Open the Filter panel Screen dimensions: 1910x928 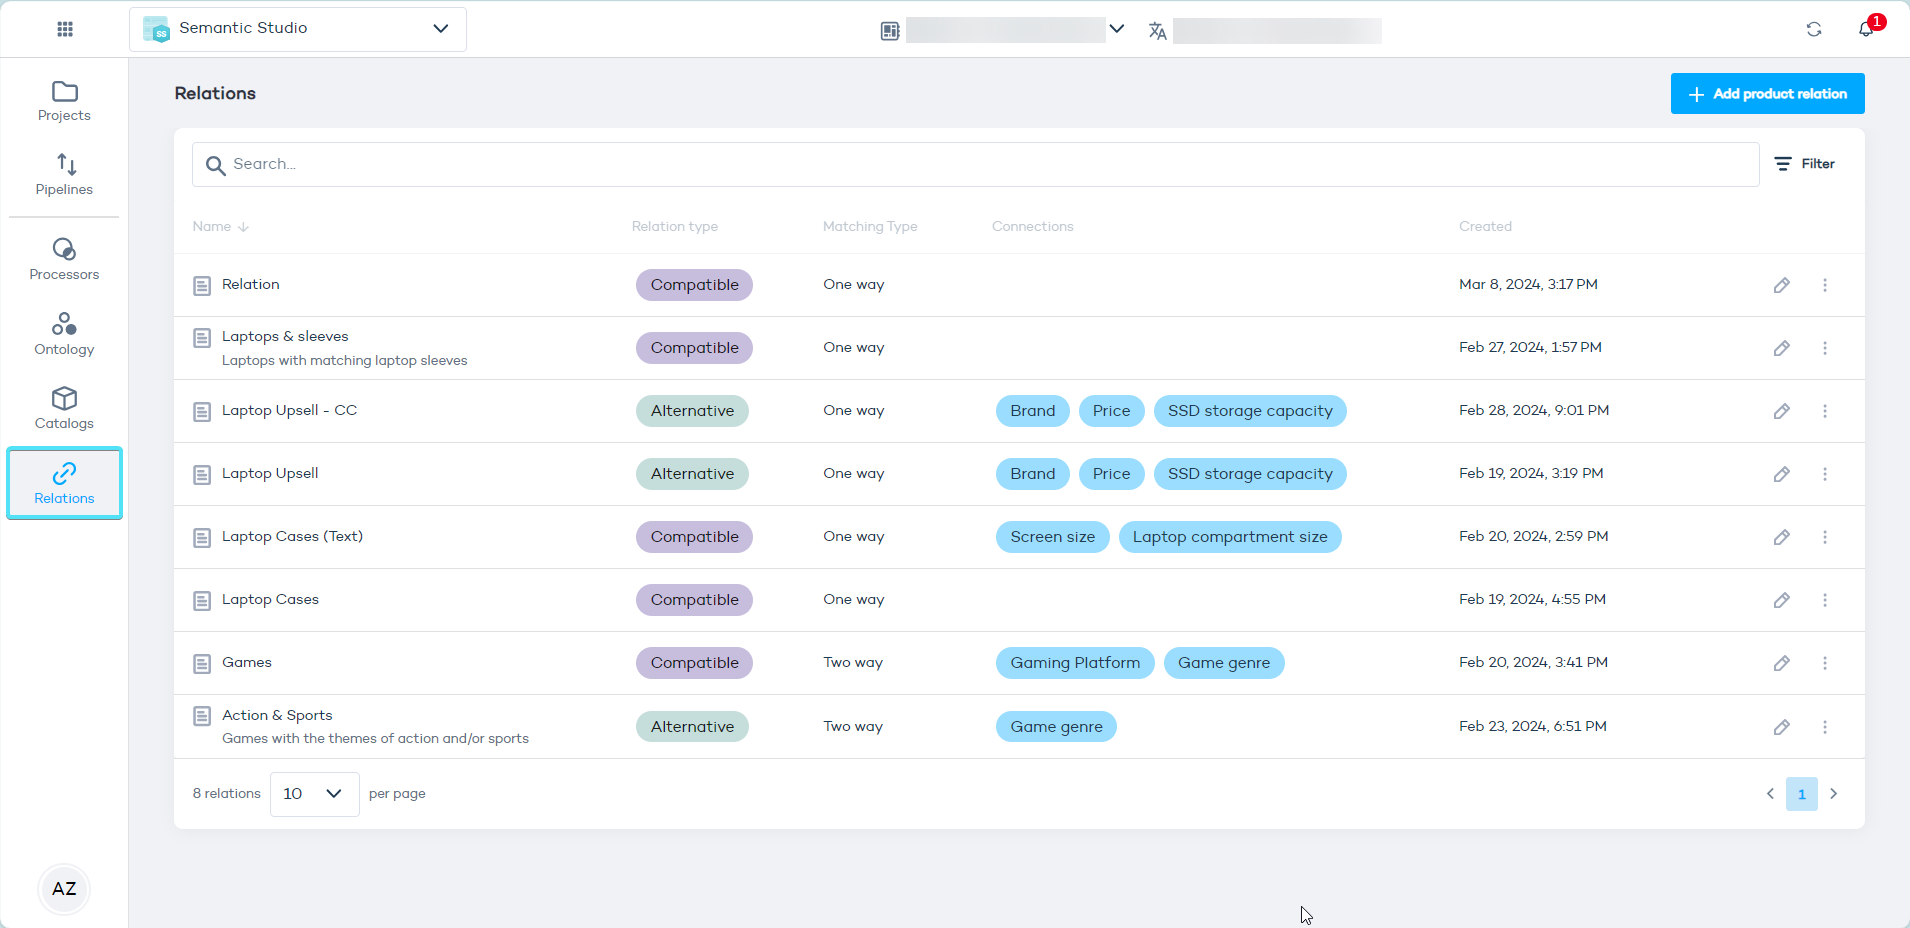tap(1804, 164)
